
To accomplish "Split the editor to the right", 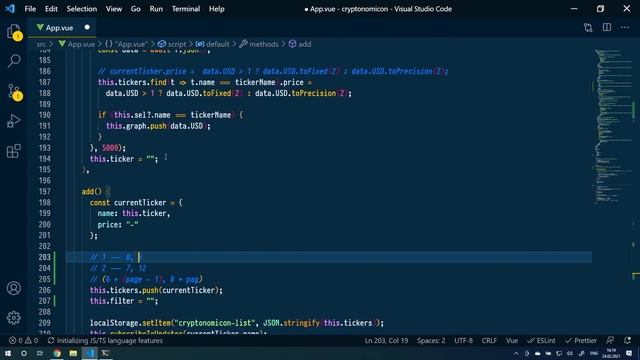I will click(x=607, y=27).
